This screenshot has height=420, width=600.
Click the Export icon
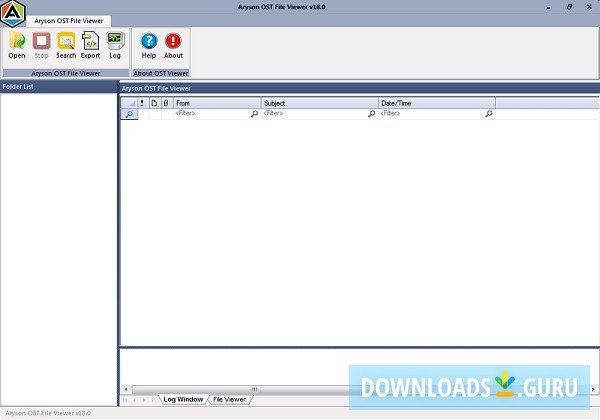click(90, 45)
